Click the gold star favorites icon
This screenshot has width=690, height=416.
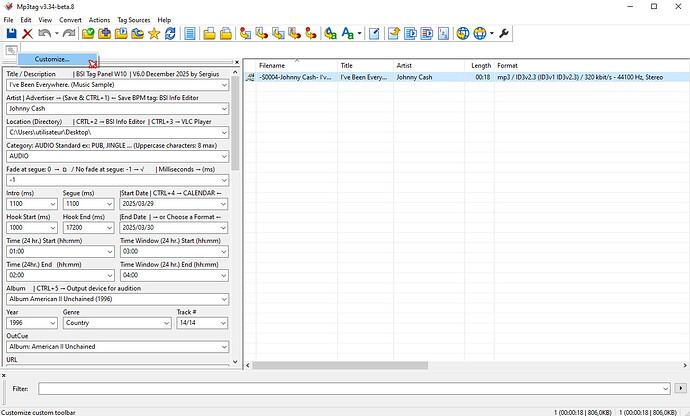[x=154, y=33]
